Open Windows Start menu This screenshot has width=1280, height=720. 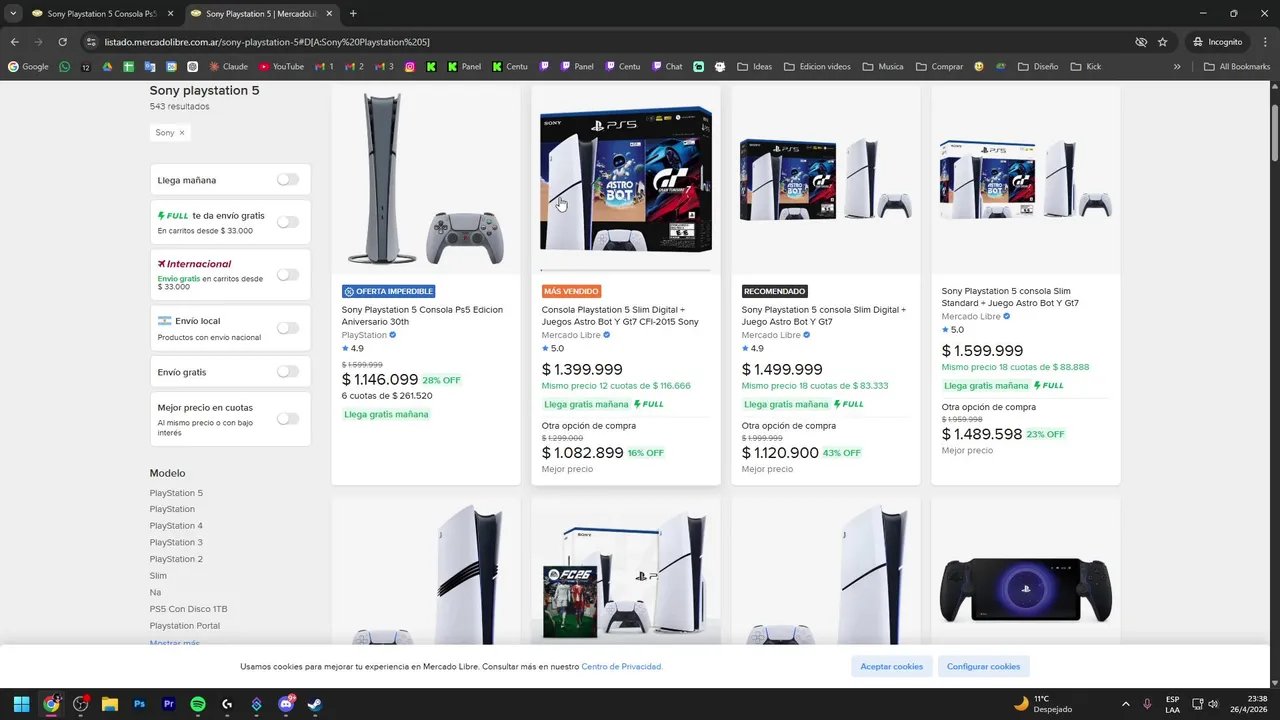pos(21,704)
